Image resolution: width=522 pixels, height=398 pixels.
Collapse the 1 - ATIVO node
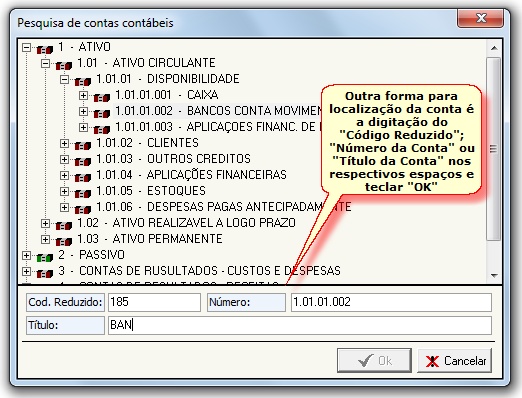[x=26, y=47]
